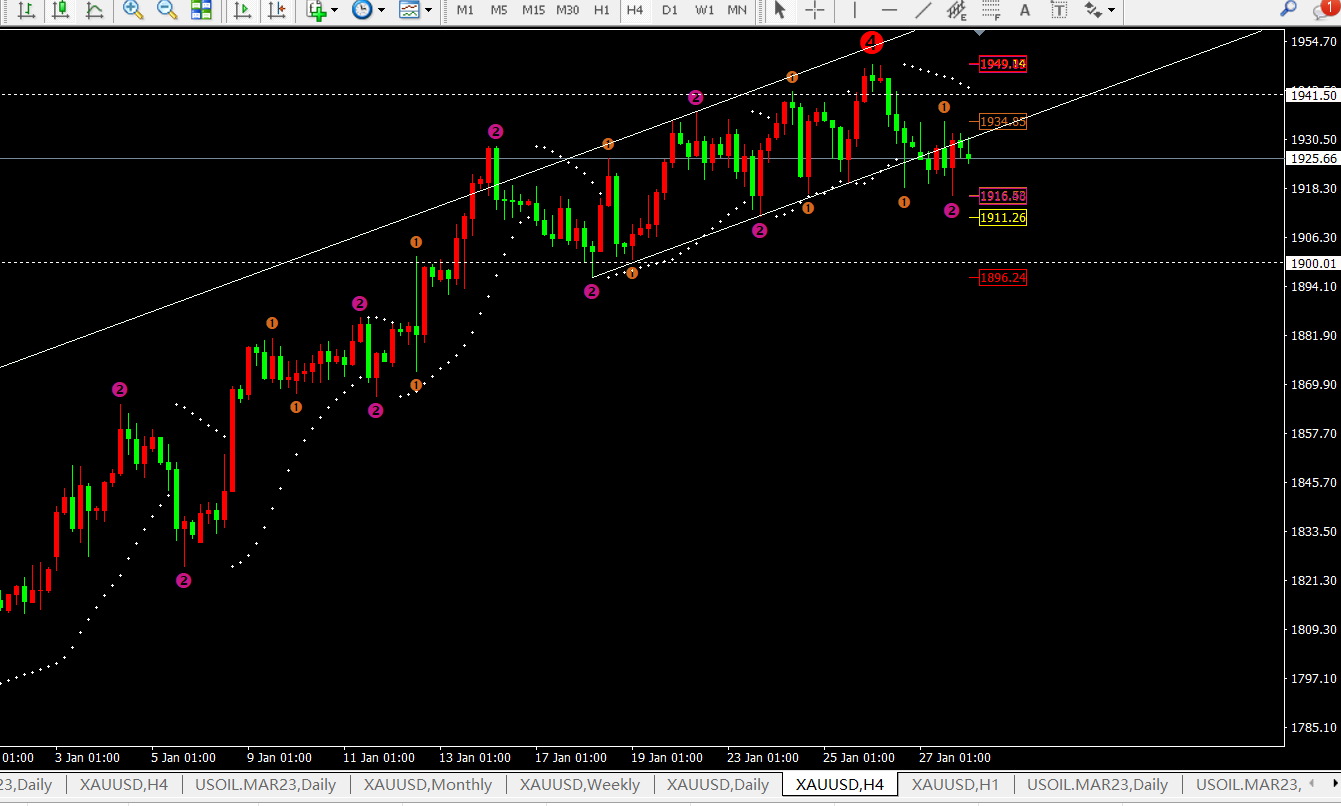Toggle chart auto scroll
1341x806 pixels.
point(242,11)
